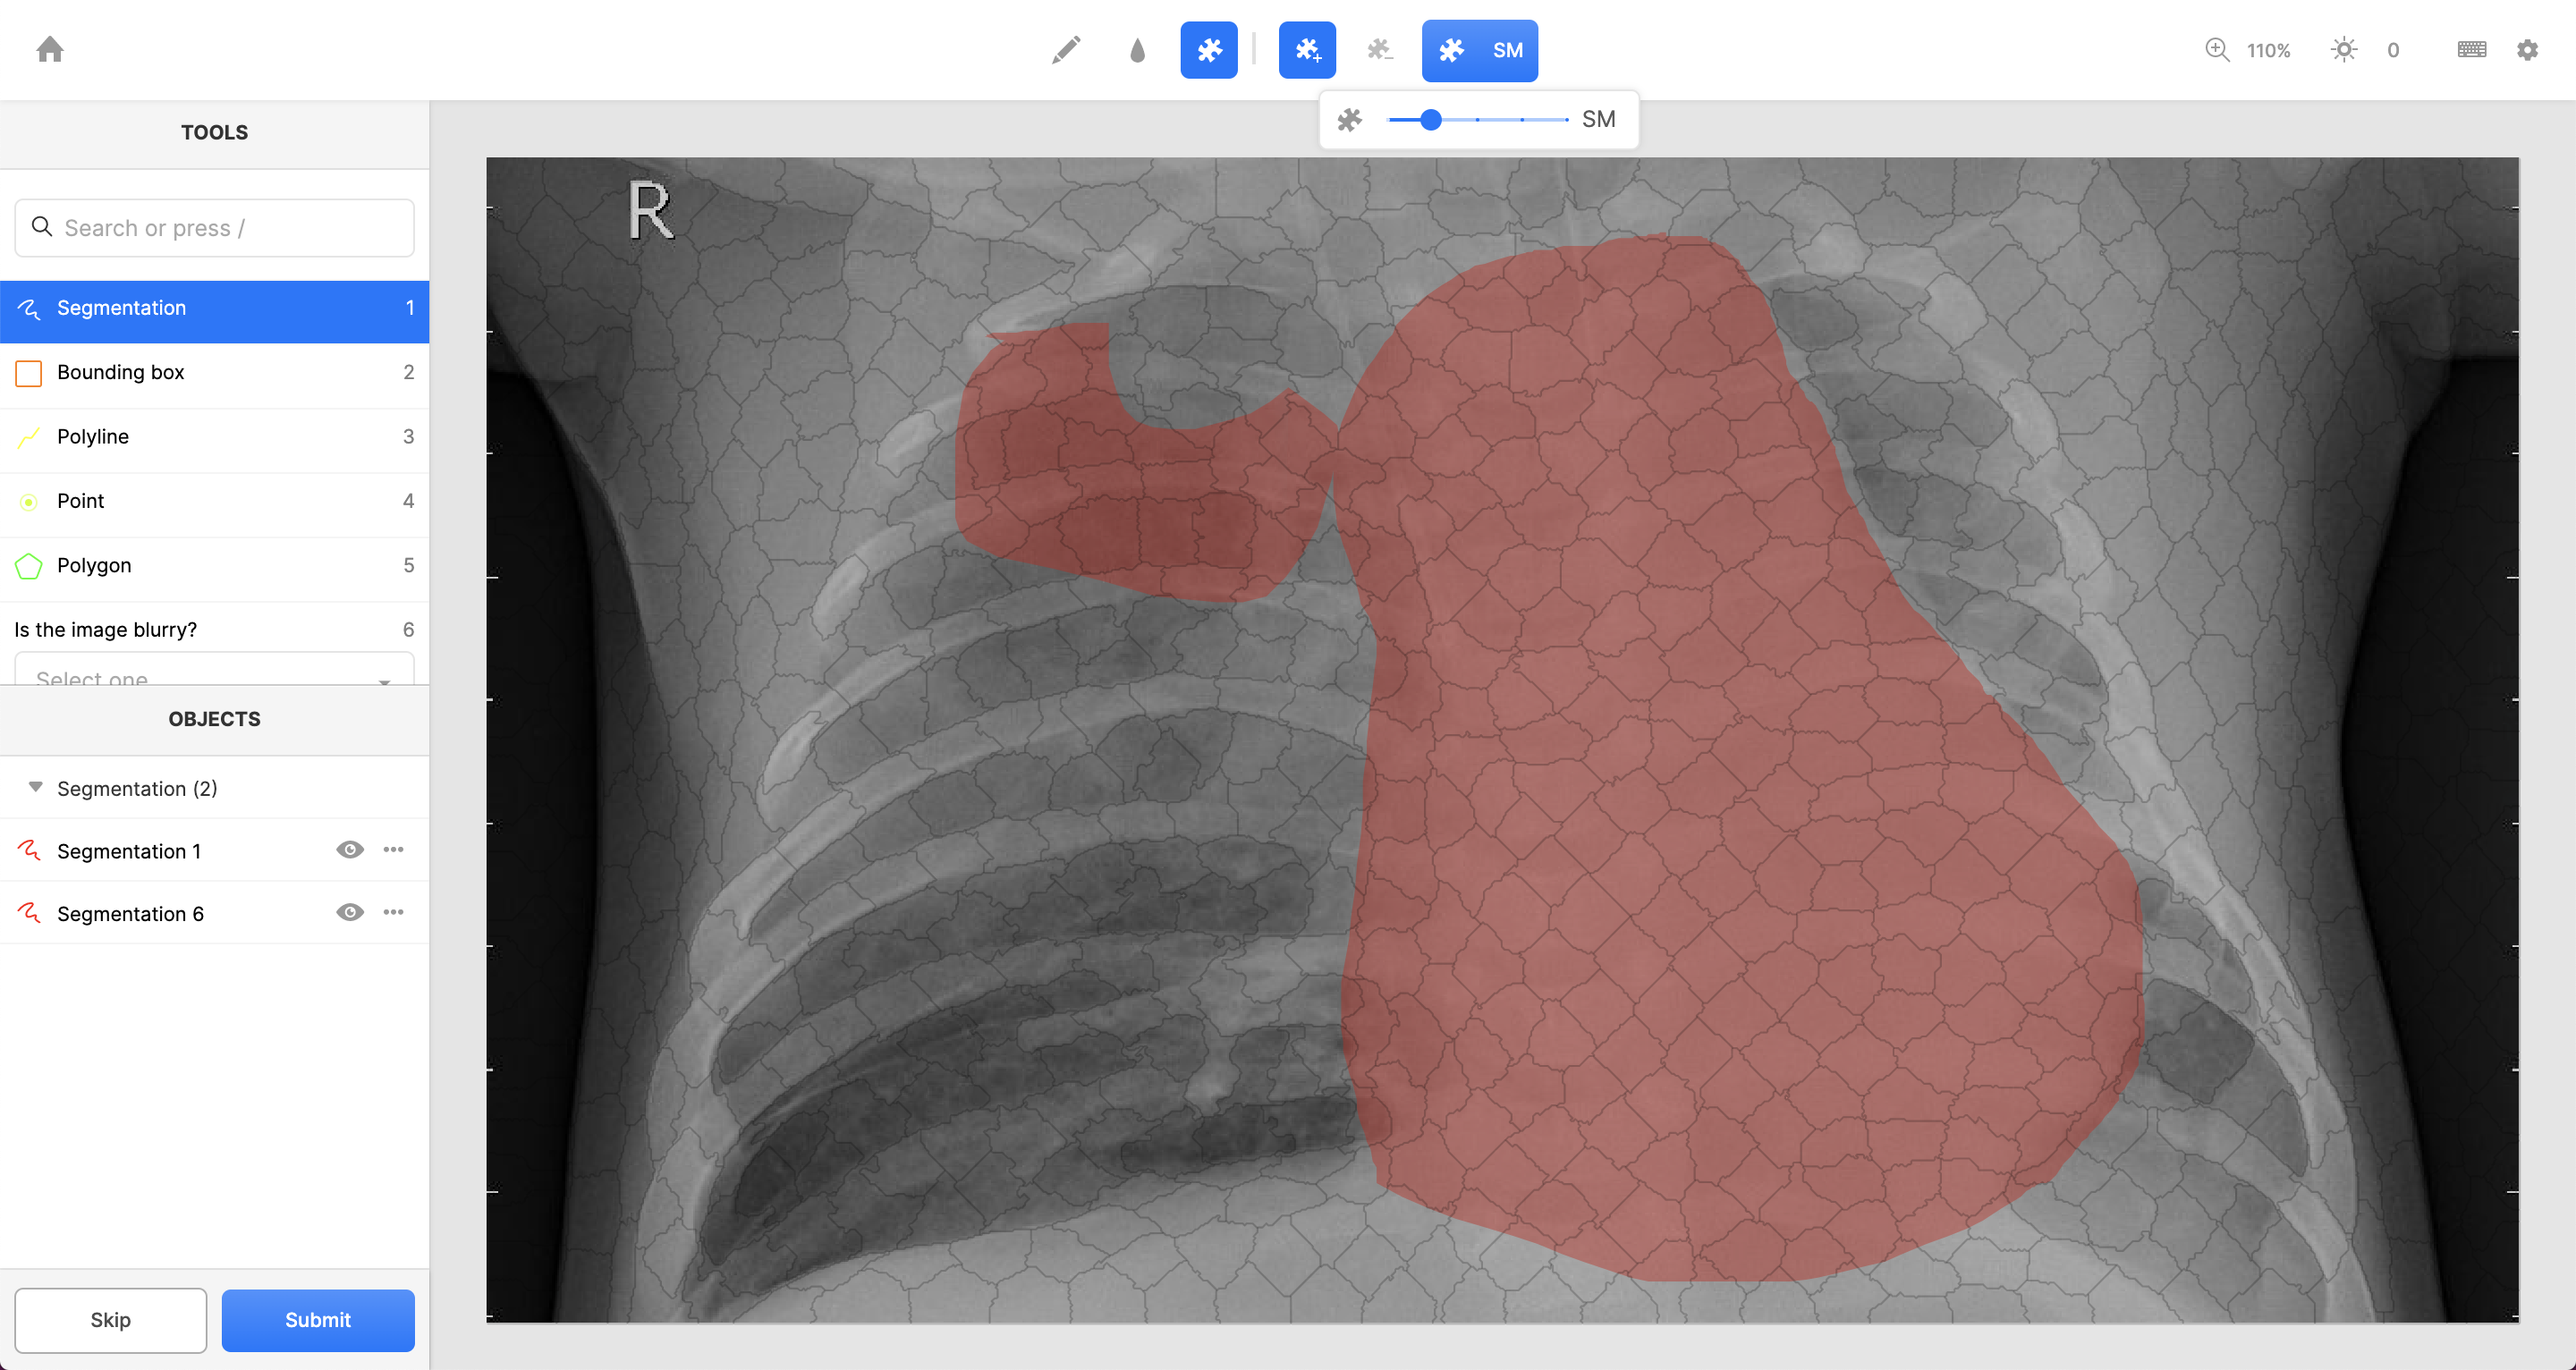Click the 110% zoom value
2576x1370 pixels.
(x=2268, y=50)
